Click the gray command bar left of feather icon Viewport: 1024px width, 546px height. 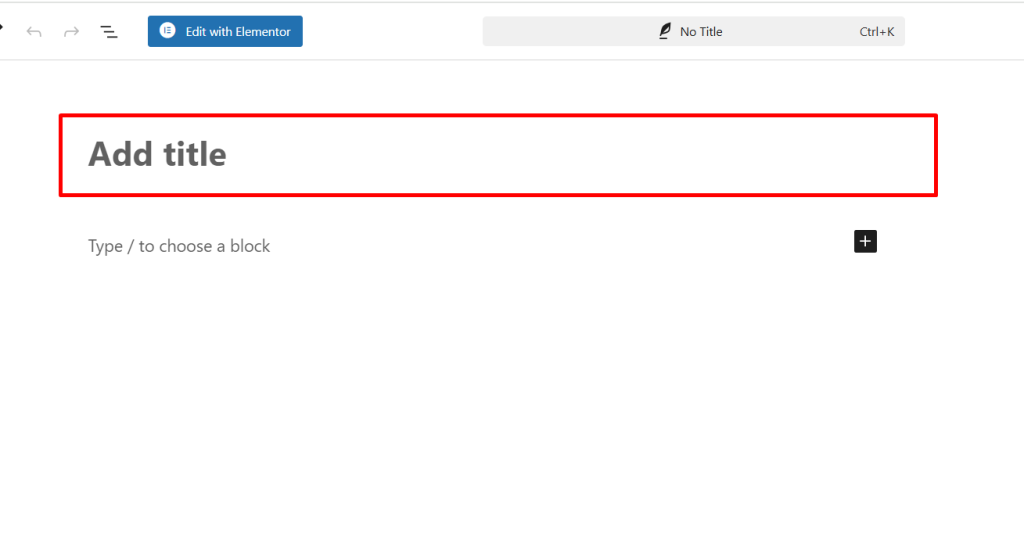[x=570, y=32]
